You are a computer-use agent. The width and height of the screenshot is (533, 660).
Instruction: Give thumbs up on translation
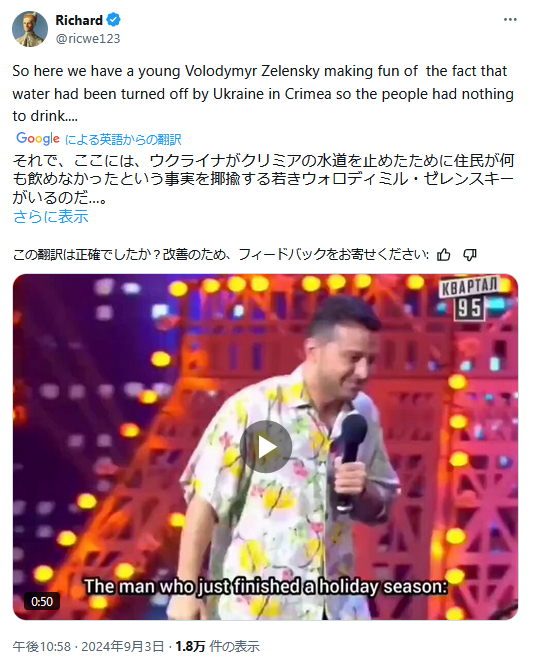443,255
